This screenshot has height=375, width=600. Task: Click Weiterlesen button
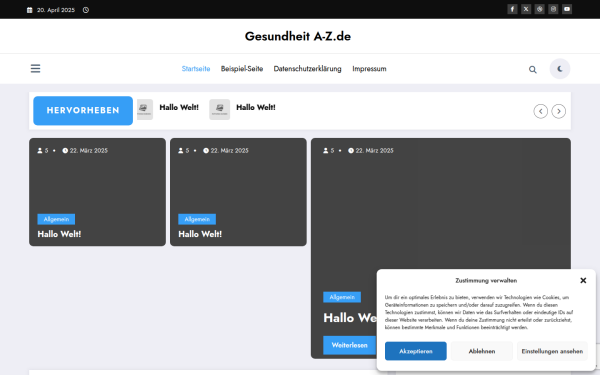coord(349,345)
